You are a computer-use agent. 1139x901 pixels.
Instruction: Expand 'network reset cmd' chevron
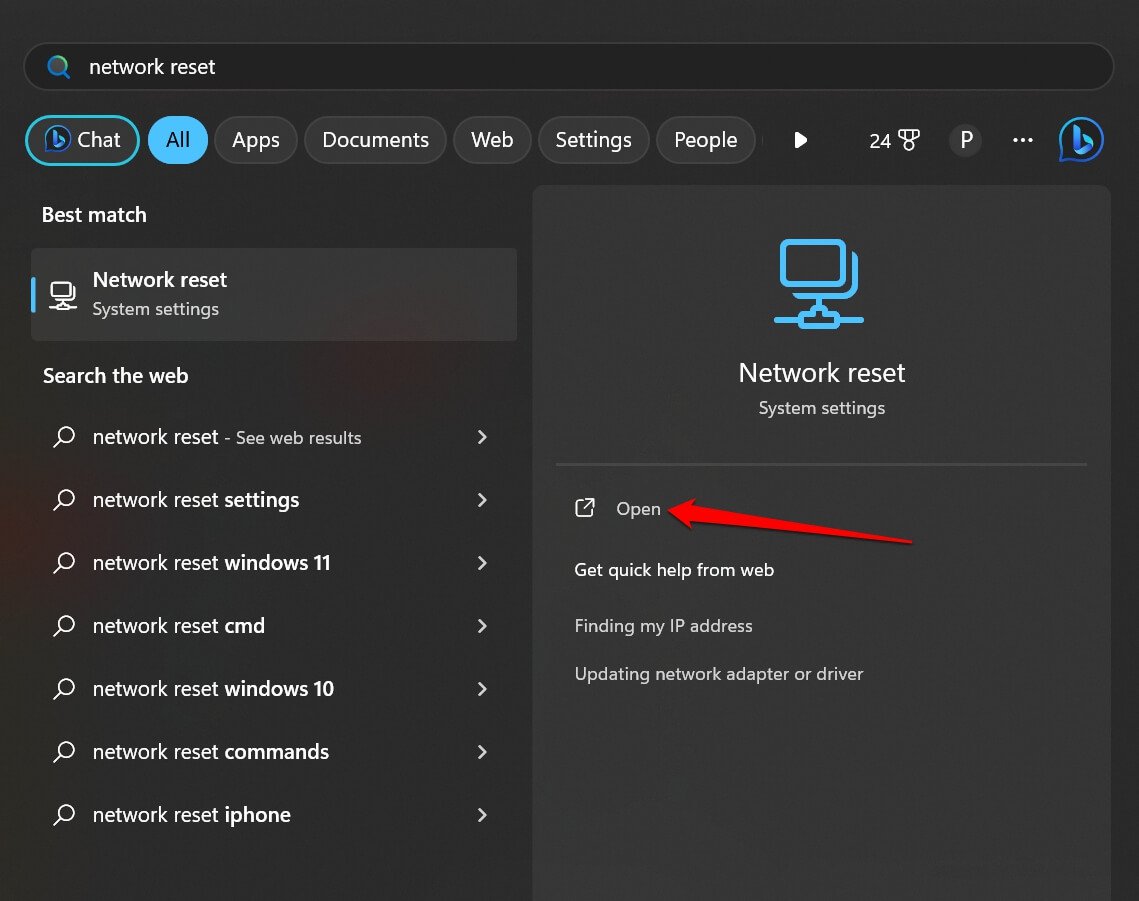(x=482, y=626)
